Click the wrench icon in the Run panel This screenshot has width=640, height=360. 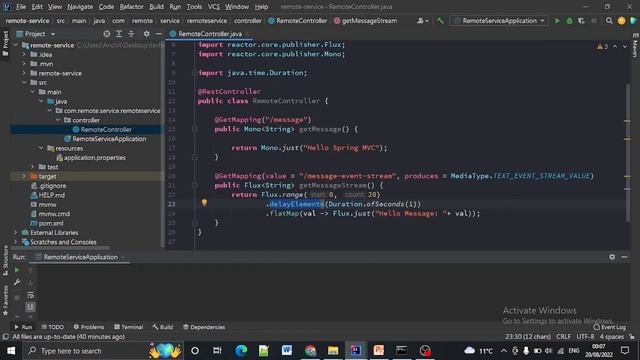click(x=17, y=282)
